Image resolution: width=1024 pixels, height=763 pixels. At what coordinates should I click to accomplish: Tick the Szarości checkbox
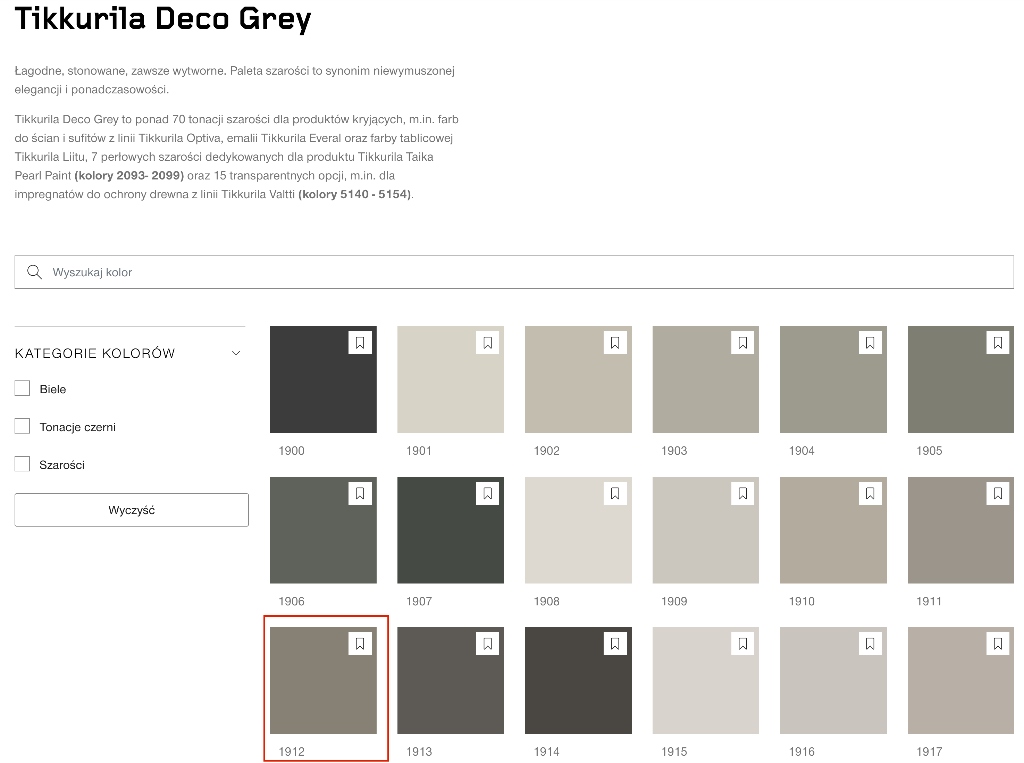coord(22,464)
